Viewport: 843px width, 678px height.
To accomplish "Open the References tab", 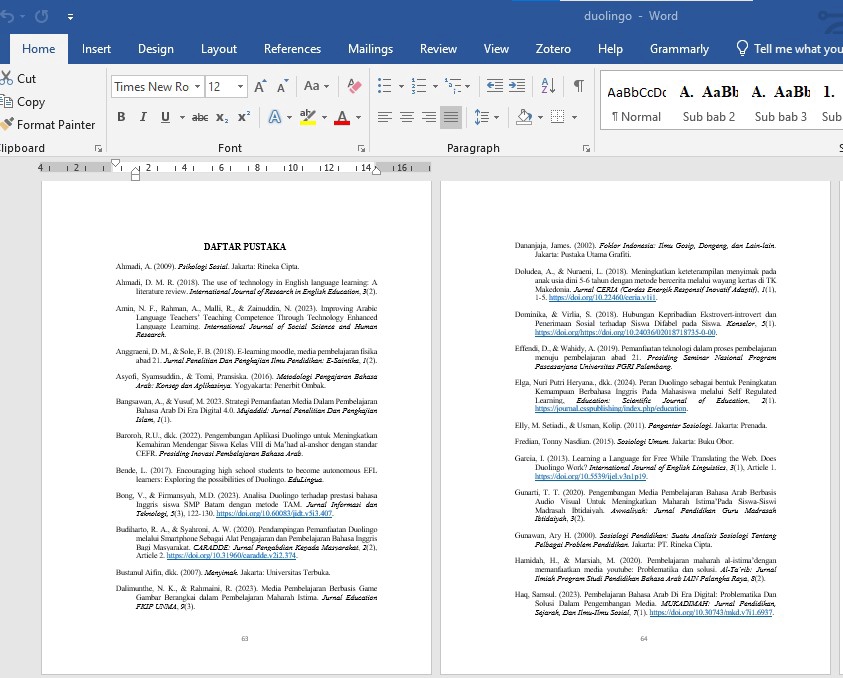I will coord(292,49).
